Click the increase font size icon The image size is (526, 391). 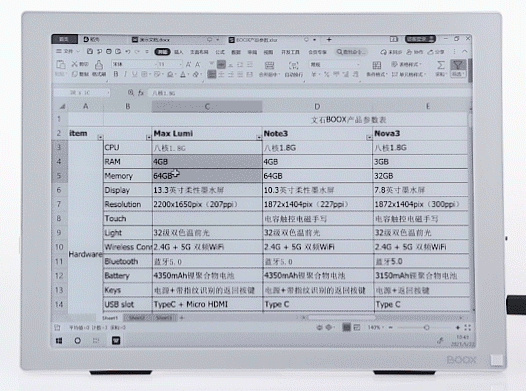[189, 64]
